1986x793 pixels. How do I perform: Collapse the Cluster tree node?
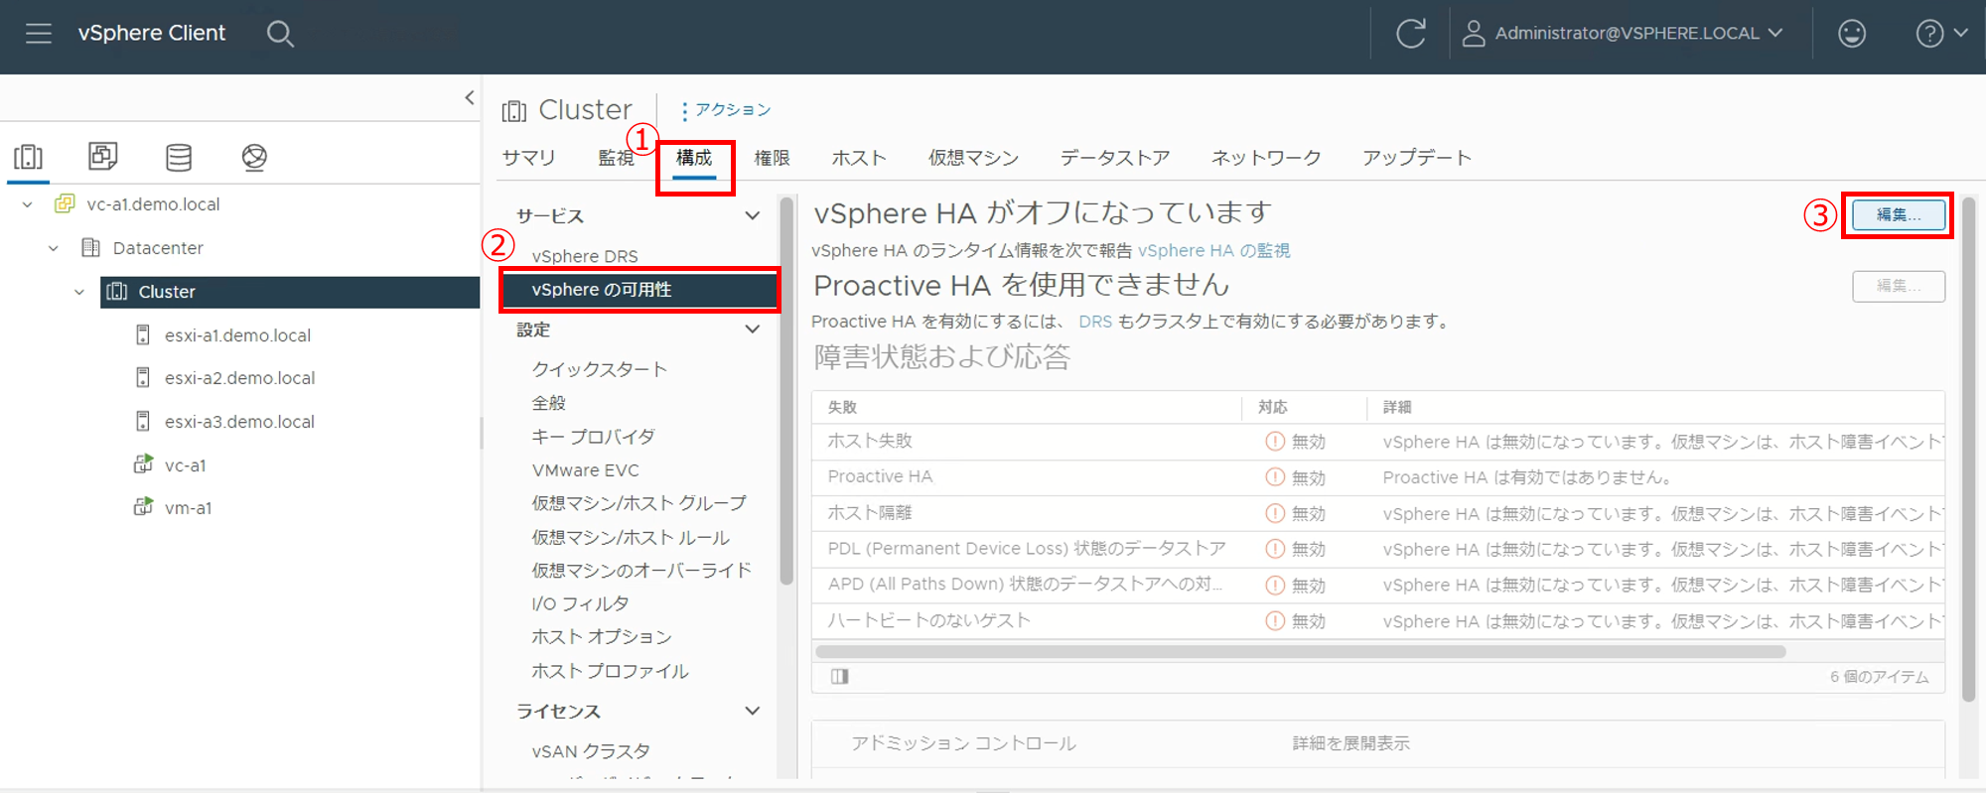[x=80, y=292]
